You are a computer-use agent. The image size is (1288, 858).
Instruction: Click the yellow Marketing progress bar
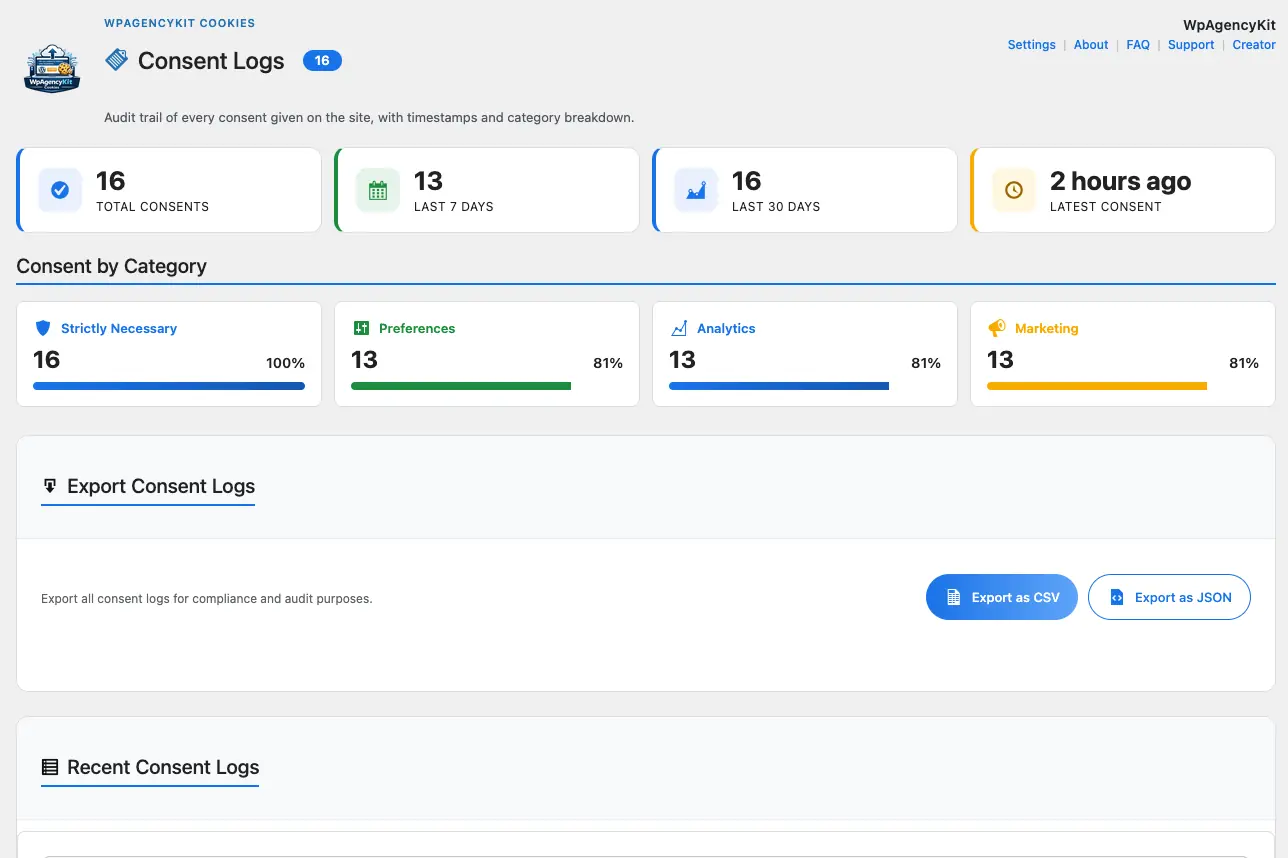pos(1097,386)
